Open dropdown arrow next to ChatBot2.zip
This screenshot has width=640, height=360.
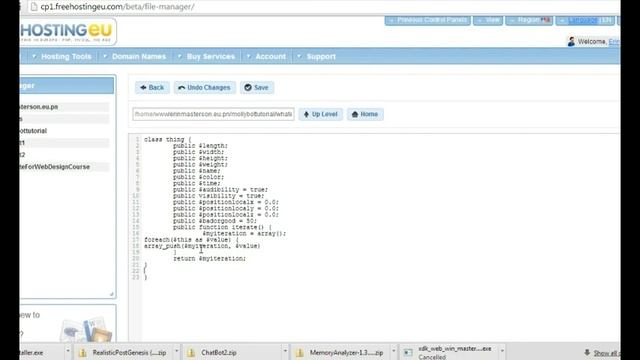[285, 351]
